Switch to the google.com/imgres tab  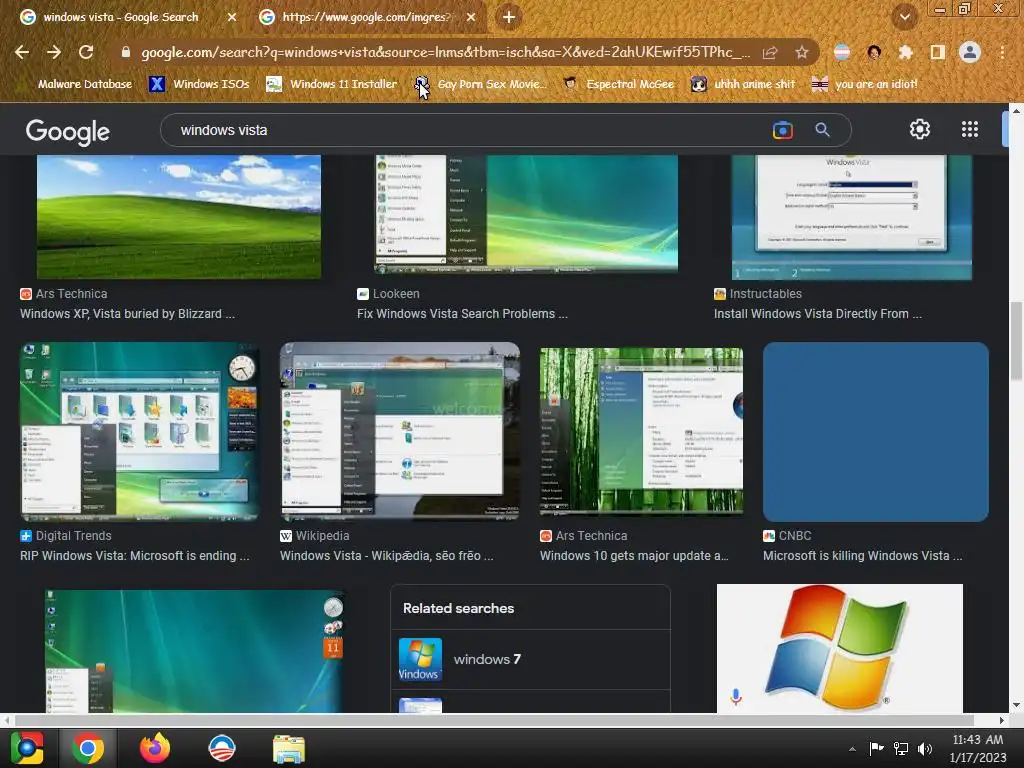click(366, 17)
